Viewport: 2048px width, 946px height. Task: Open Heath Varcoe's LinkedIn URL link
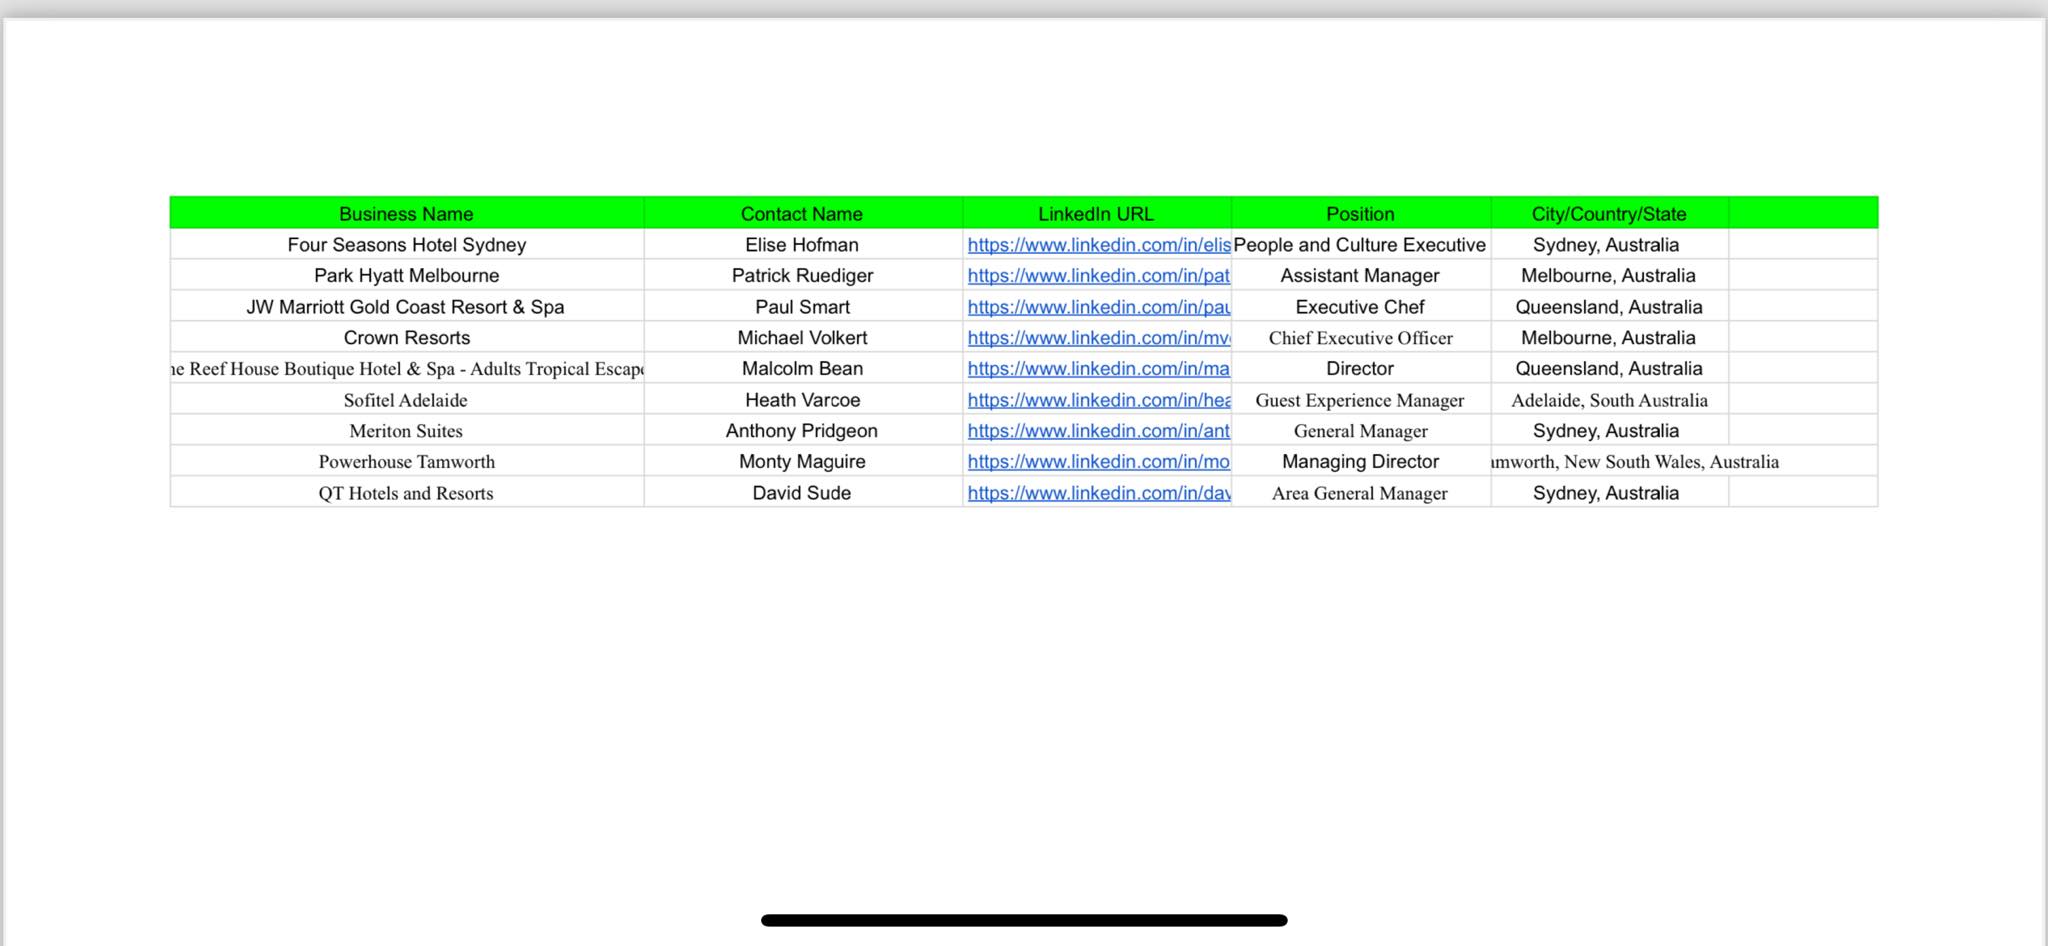pos(1098,400)
